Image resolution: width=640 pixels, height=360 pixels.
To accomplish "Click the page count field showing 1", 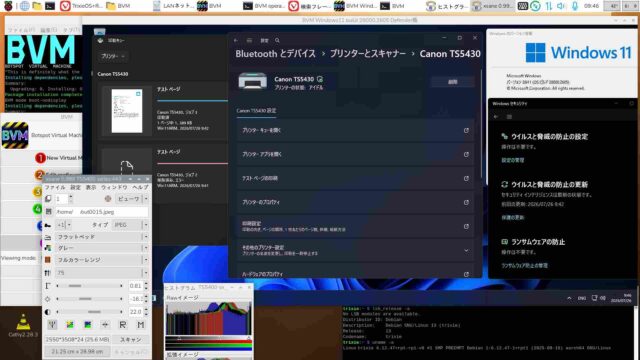I will tap(61, 199).
